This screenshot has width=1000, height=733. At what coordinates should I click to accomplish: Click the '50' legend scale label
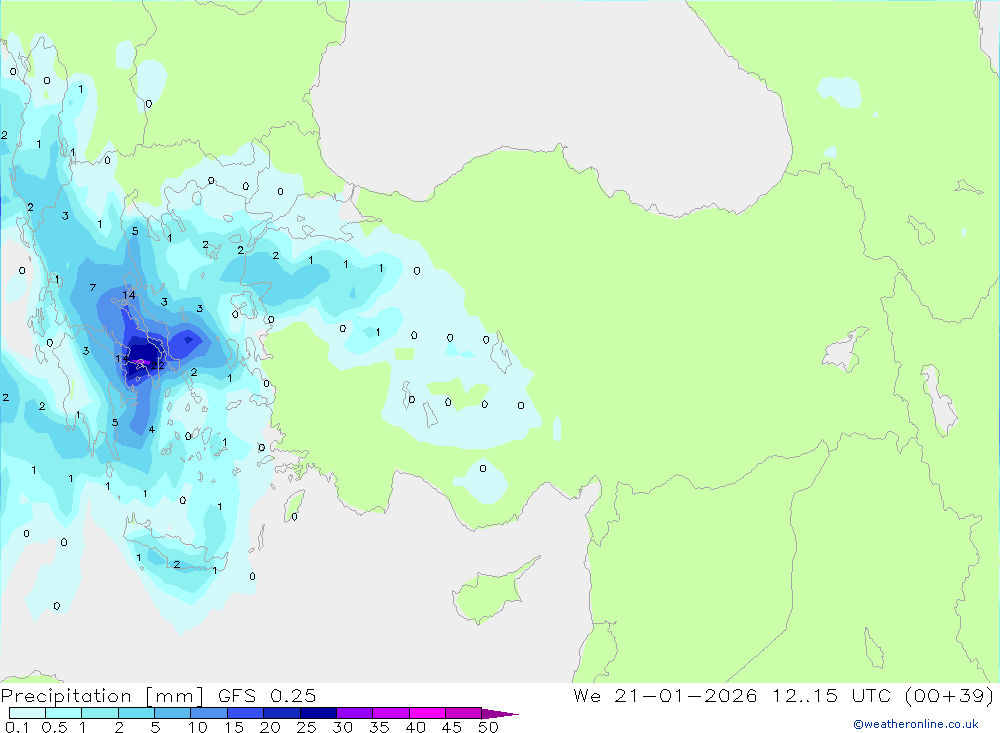point(488,727)
